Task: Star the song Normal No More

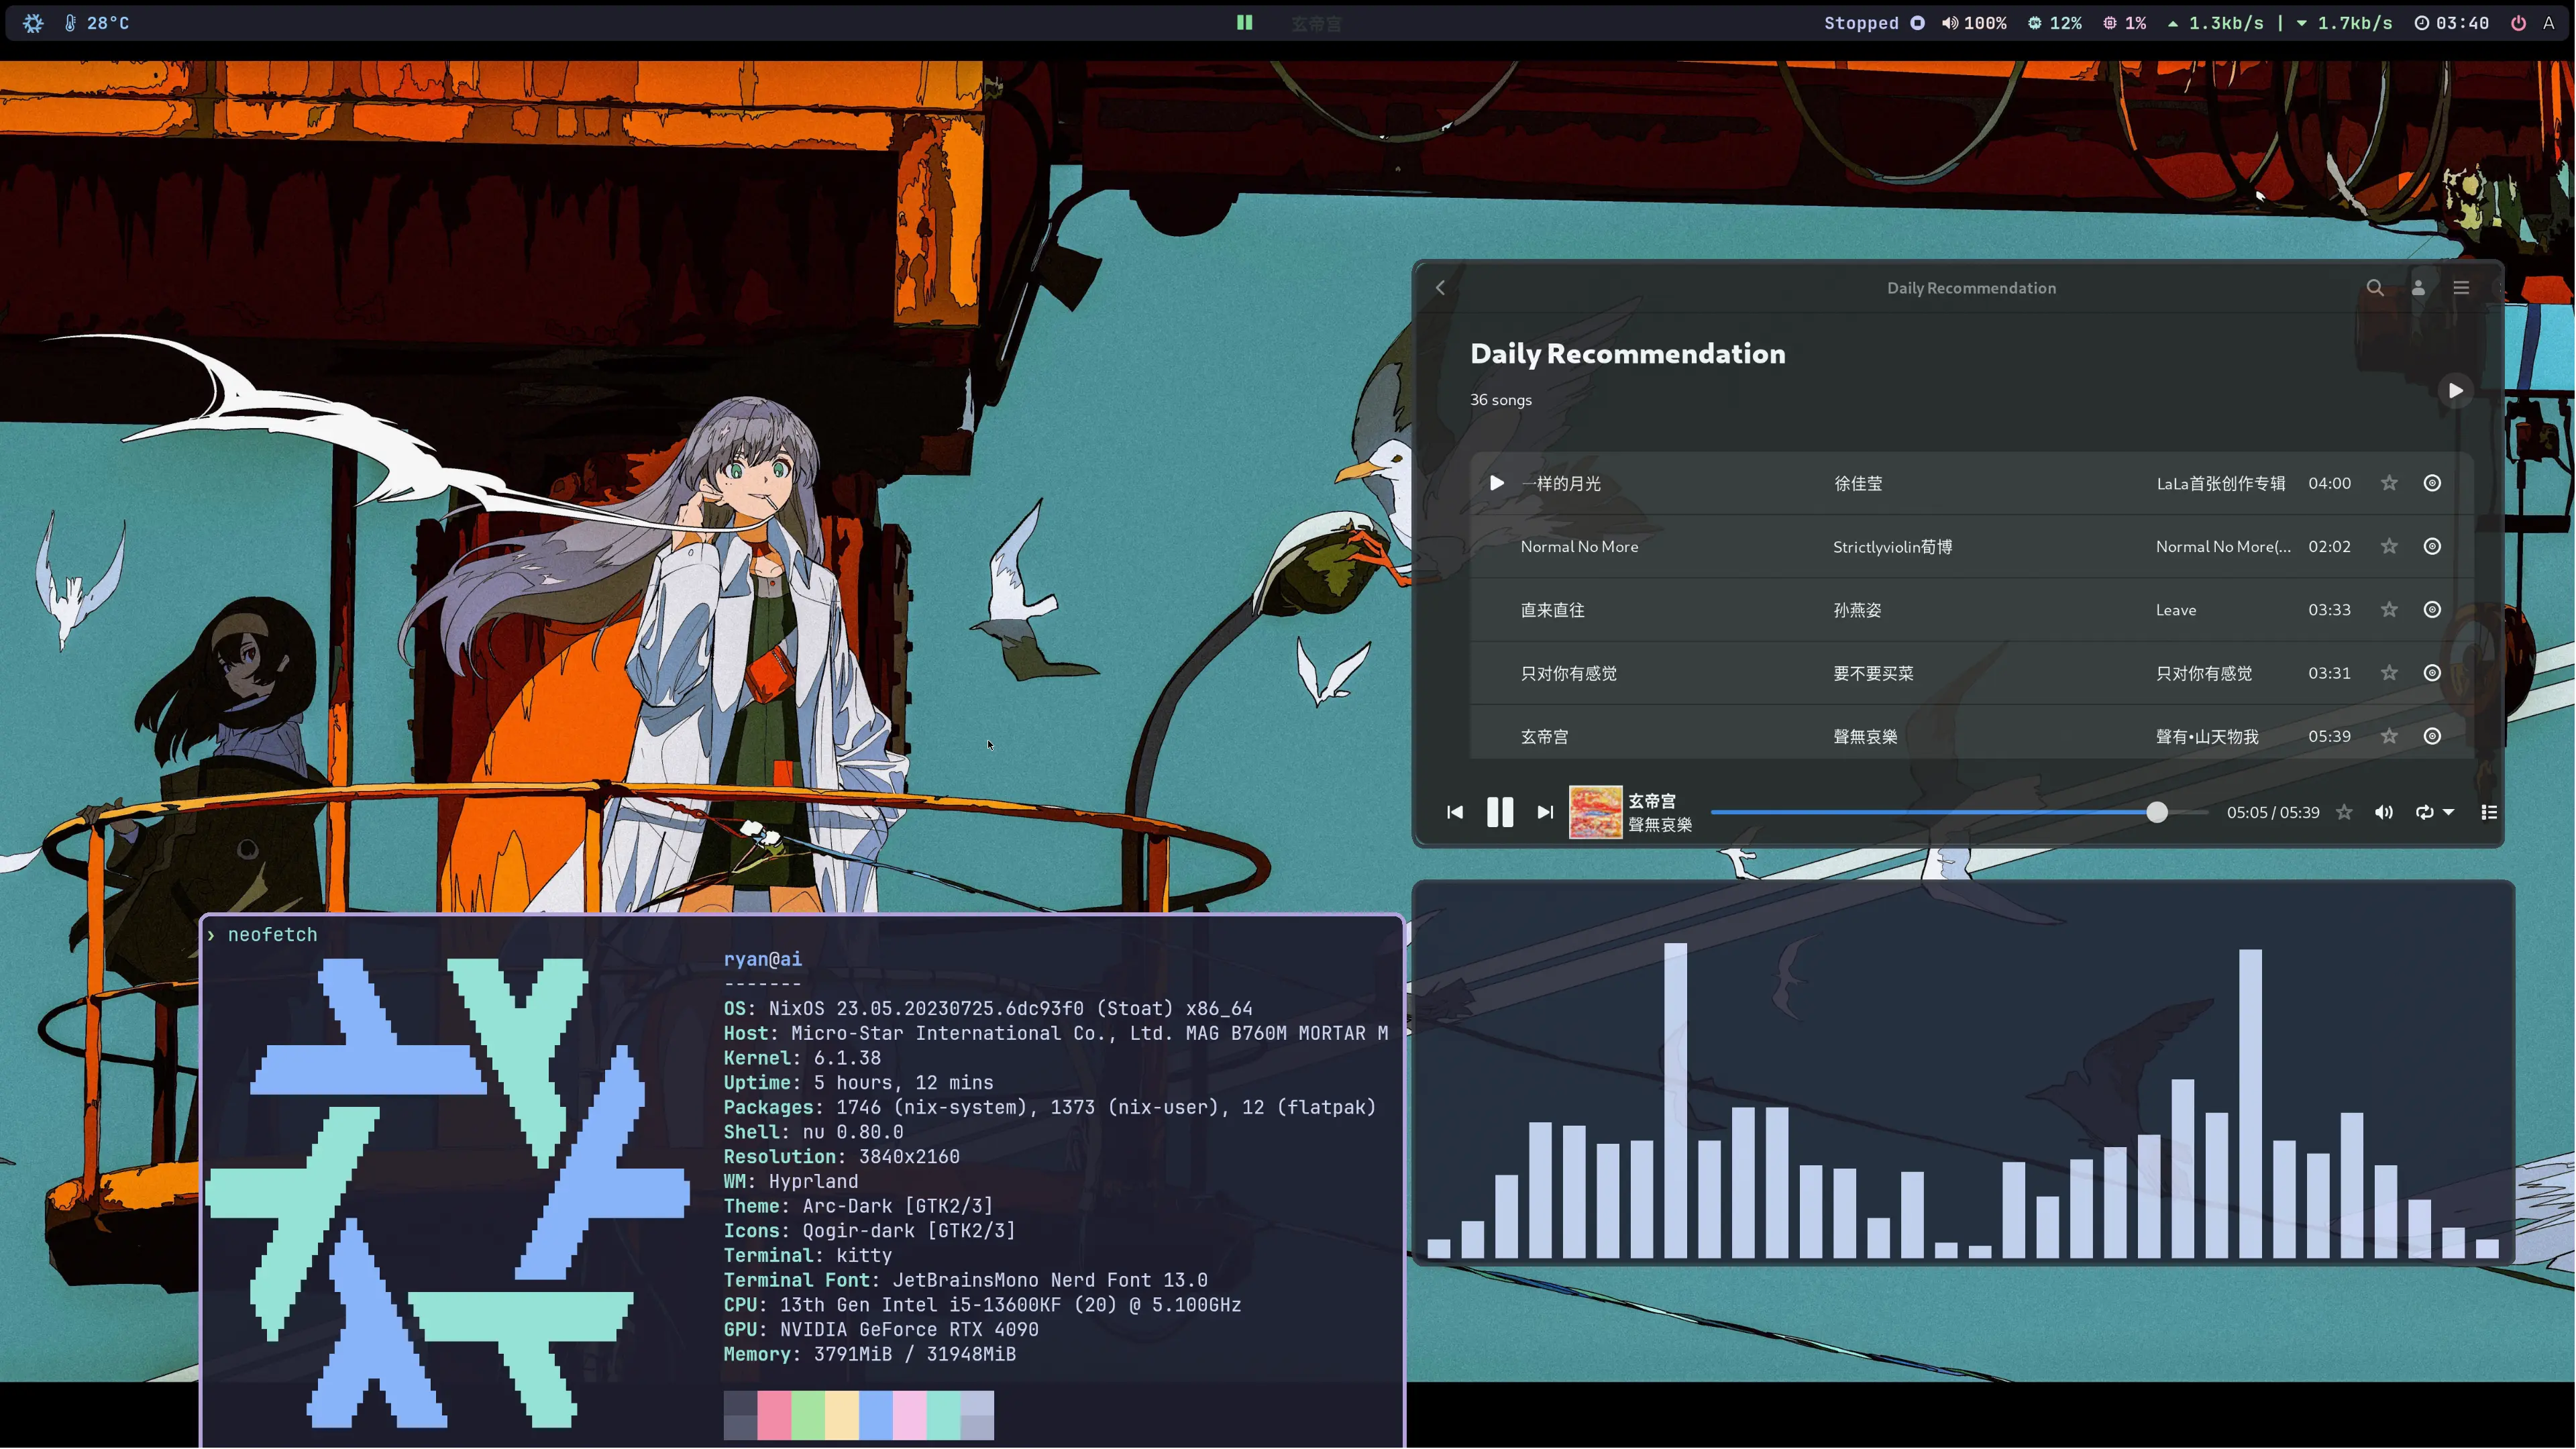Action: click(x=2389, y=546)
